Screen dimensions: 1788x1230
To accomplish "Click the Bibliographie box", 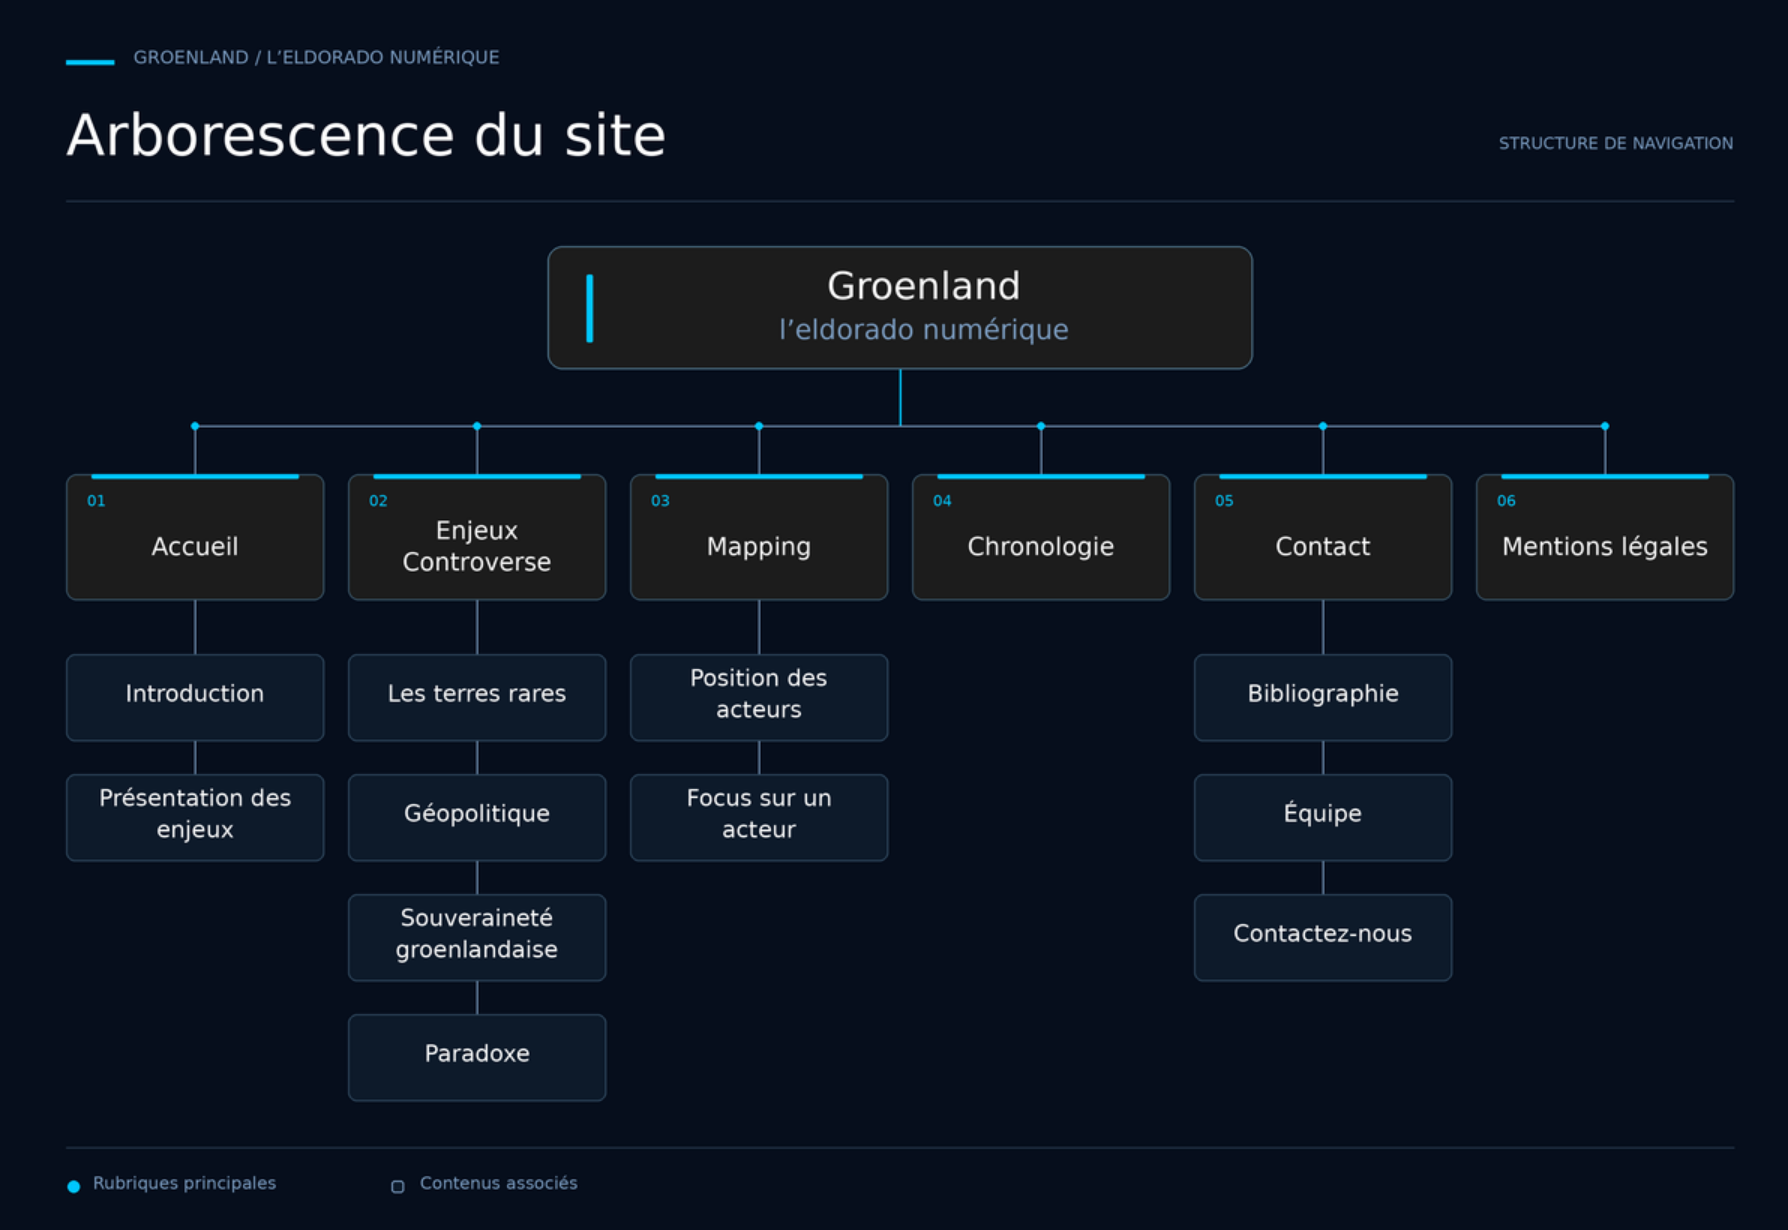I will pos(1323,698).
